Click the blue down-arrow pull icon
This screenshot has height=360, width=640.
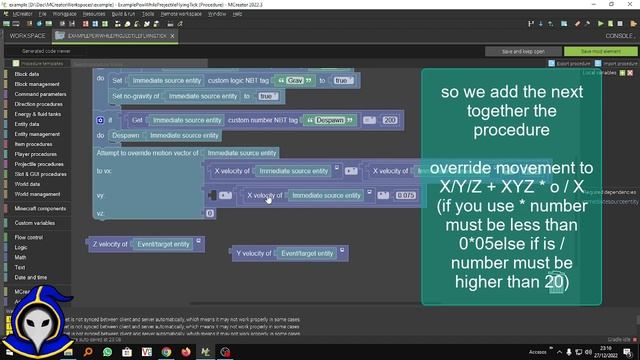pyautogui.click(x=541, y=24)
